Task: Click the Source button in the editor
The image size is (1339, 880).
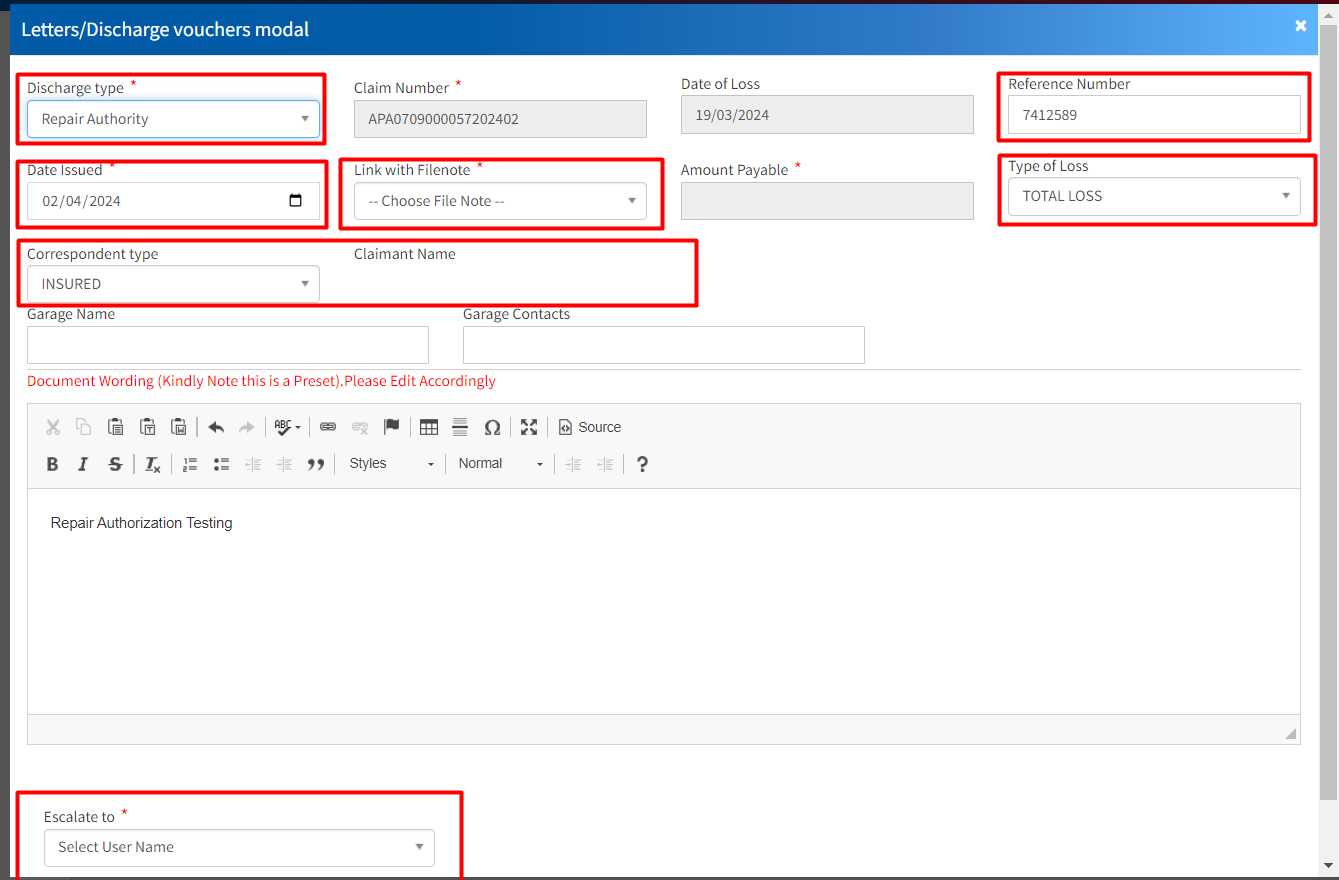Action: click(590, 428)
